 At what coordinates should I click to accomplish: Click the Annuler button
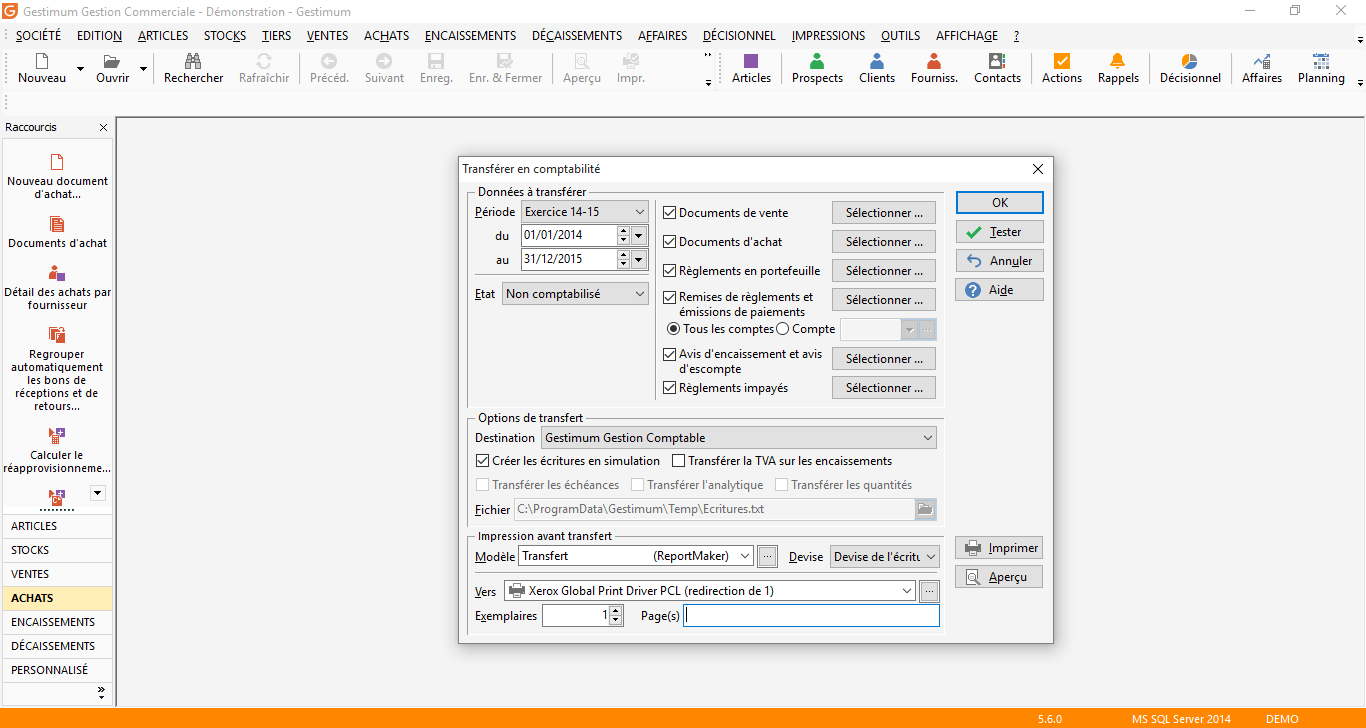(1000, 261)
